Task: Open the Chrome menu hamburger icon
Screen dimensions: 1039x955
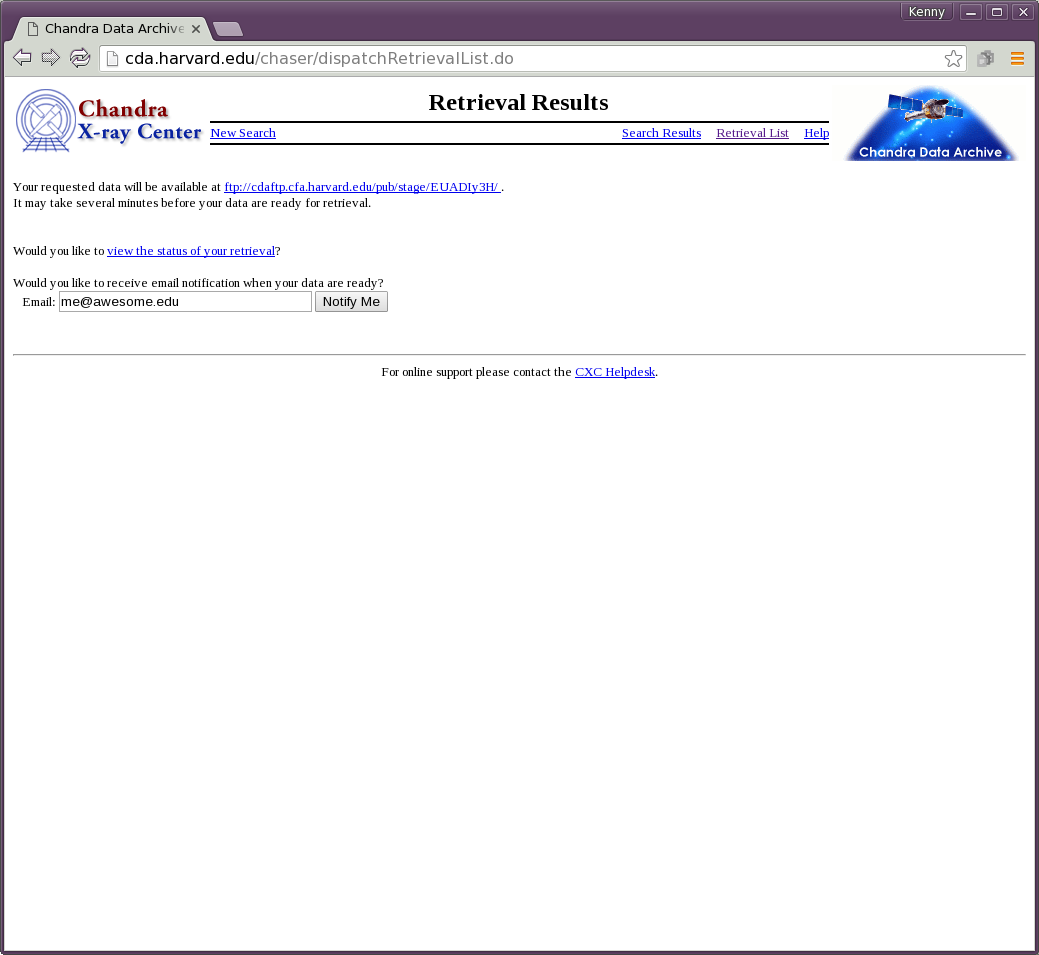Action: tap(1017, 59)
